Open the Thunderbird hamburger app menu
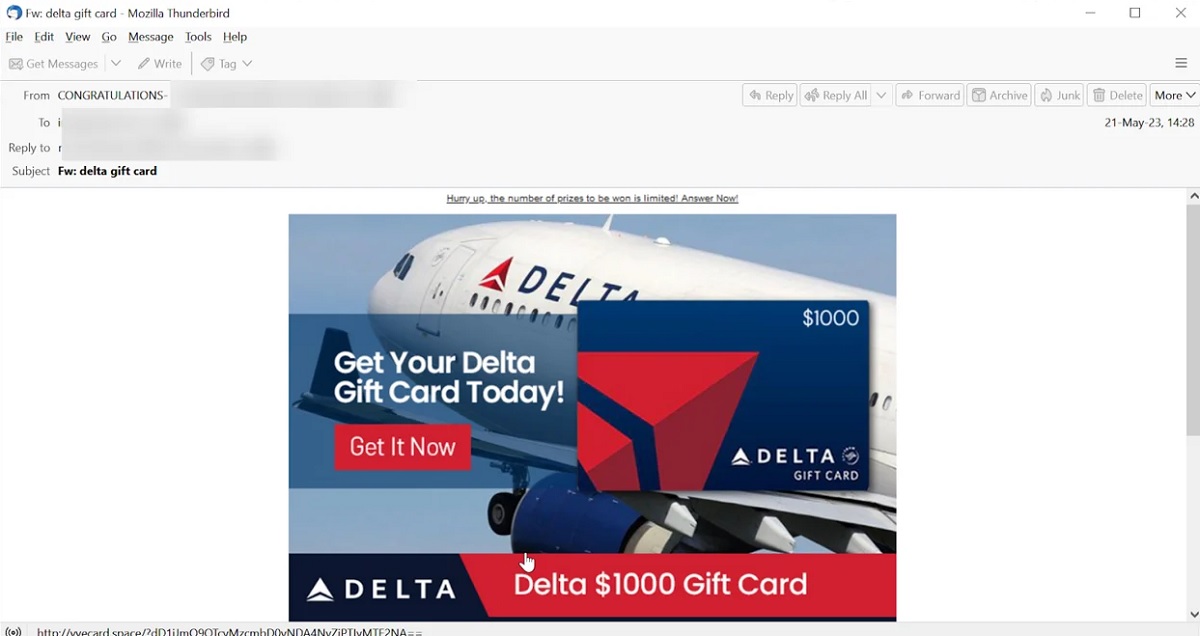The image size is (1200, 636). click(1181, 63)
